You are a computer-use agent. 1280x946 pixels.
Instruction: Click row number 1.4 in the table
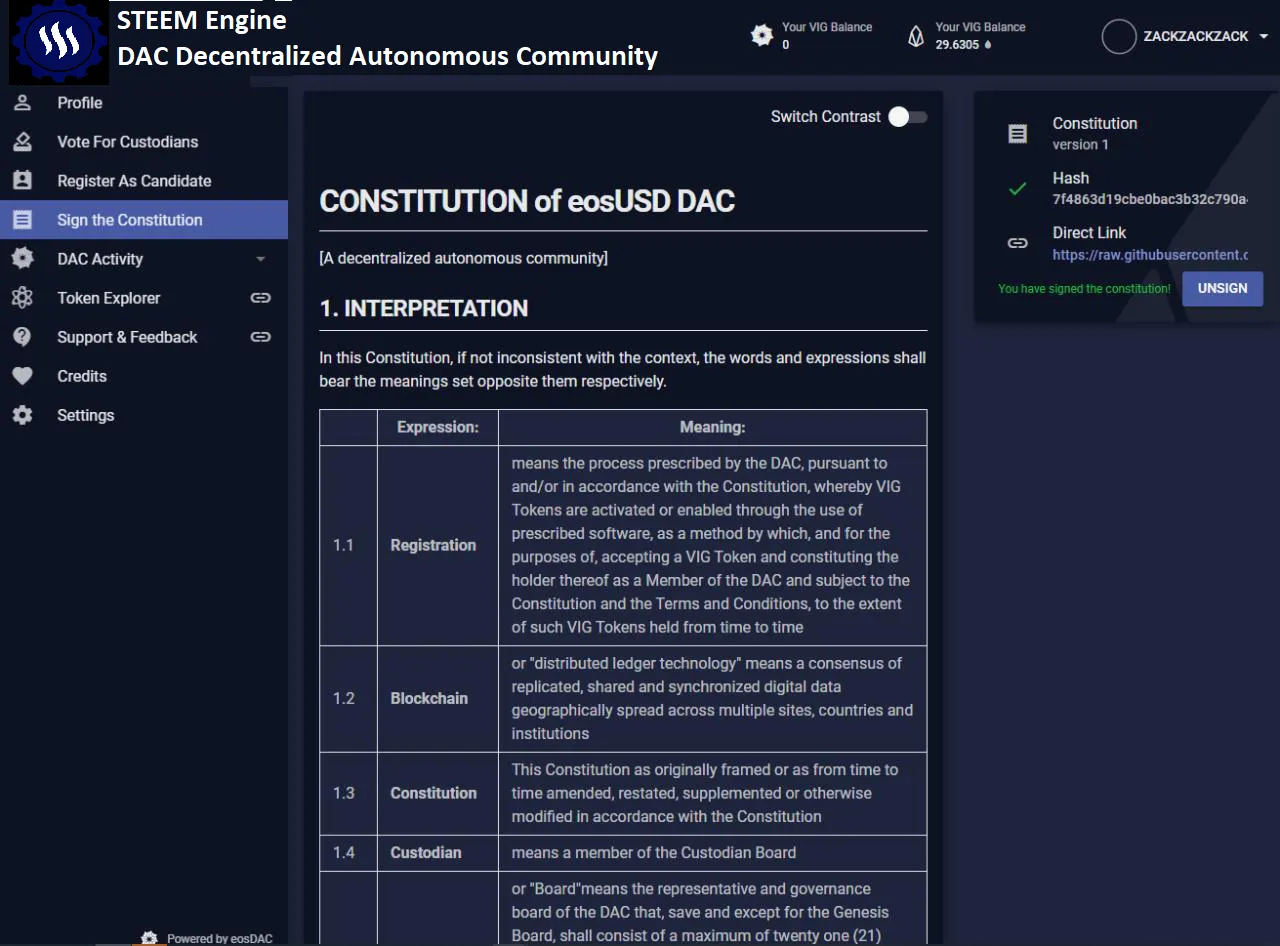[344, 853]
